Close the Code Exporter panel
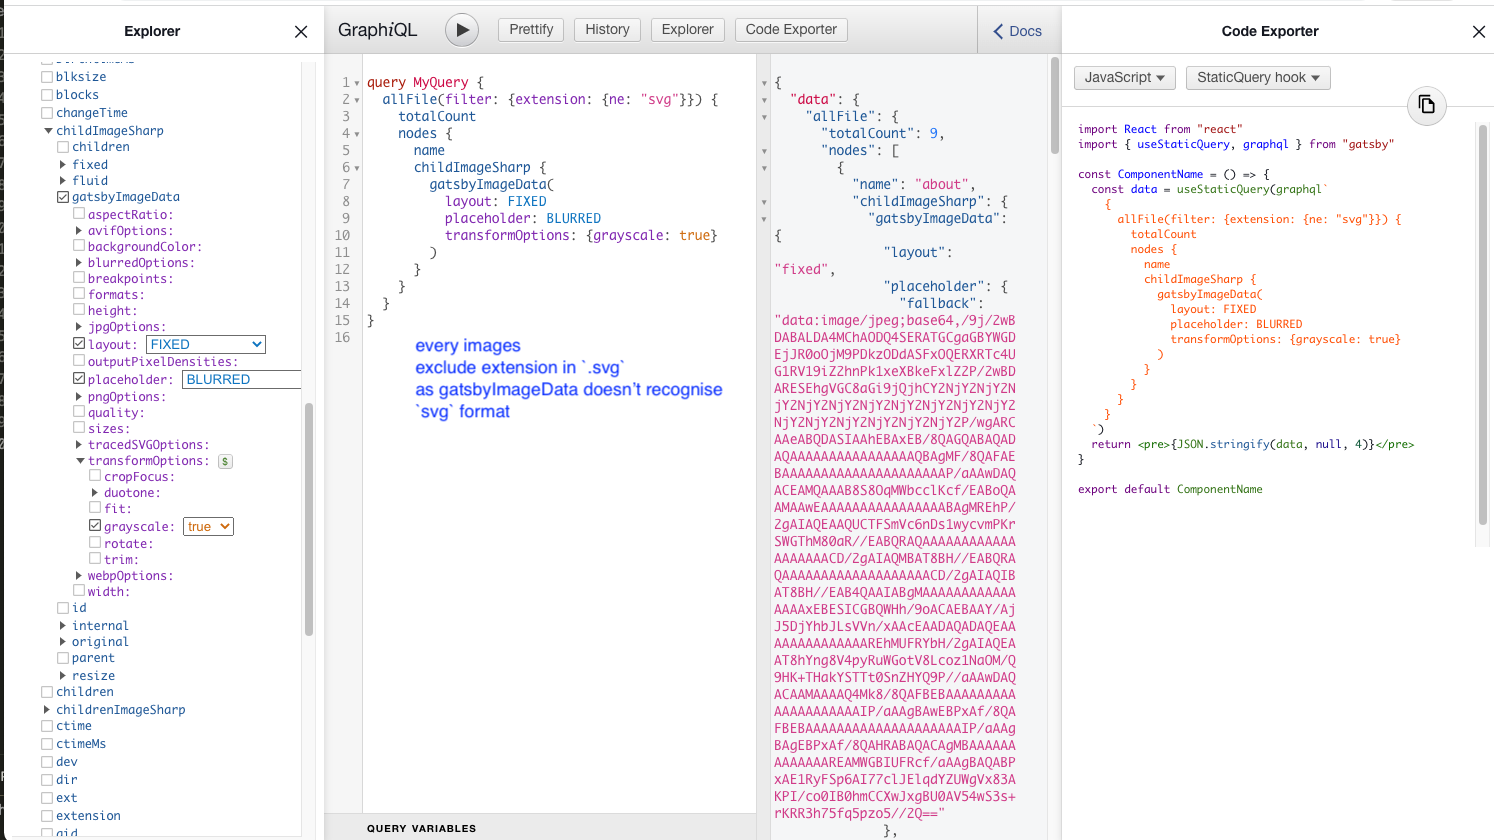 [1479, 32]
